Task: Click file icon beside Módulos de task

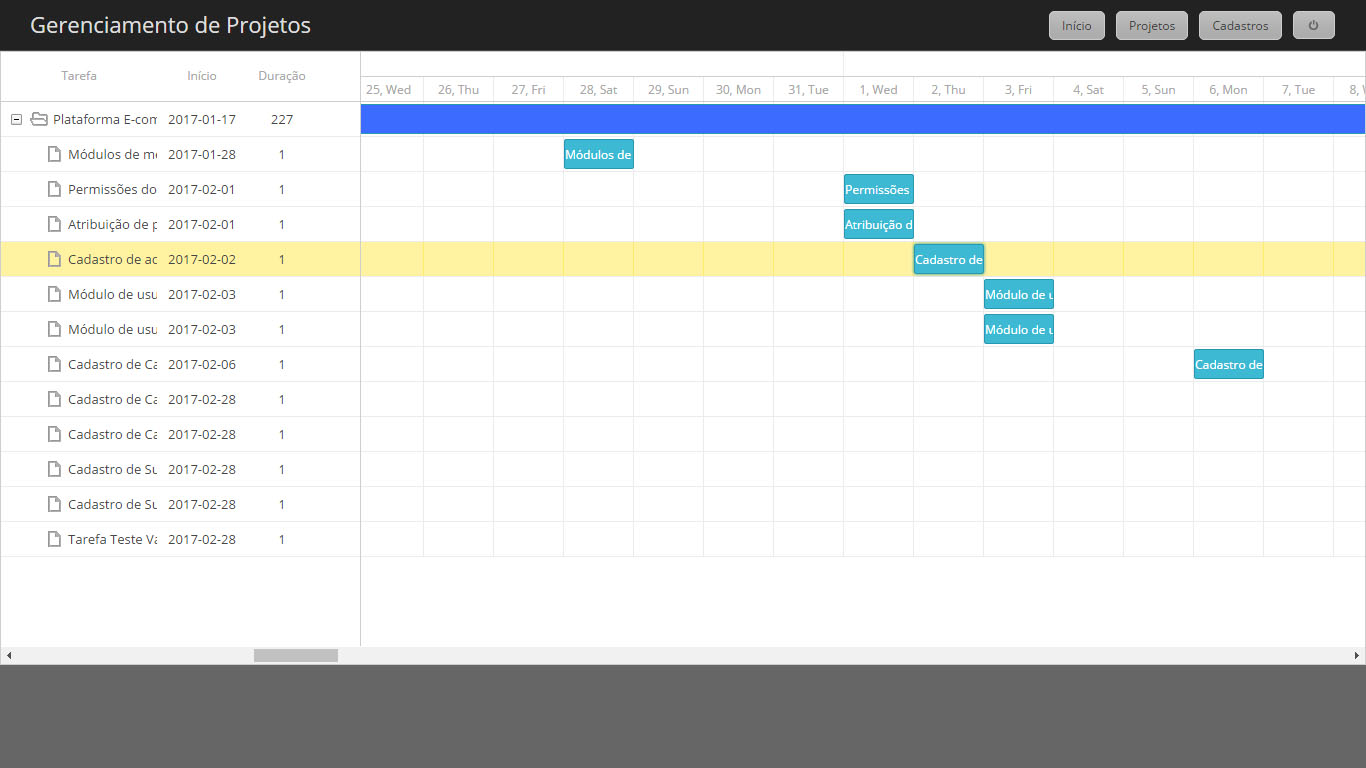Action: pos(55,155)
